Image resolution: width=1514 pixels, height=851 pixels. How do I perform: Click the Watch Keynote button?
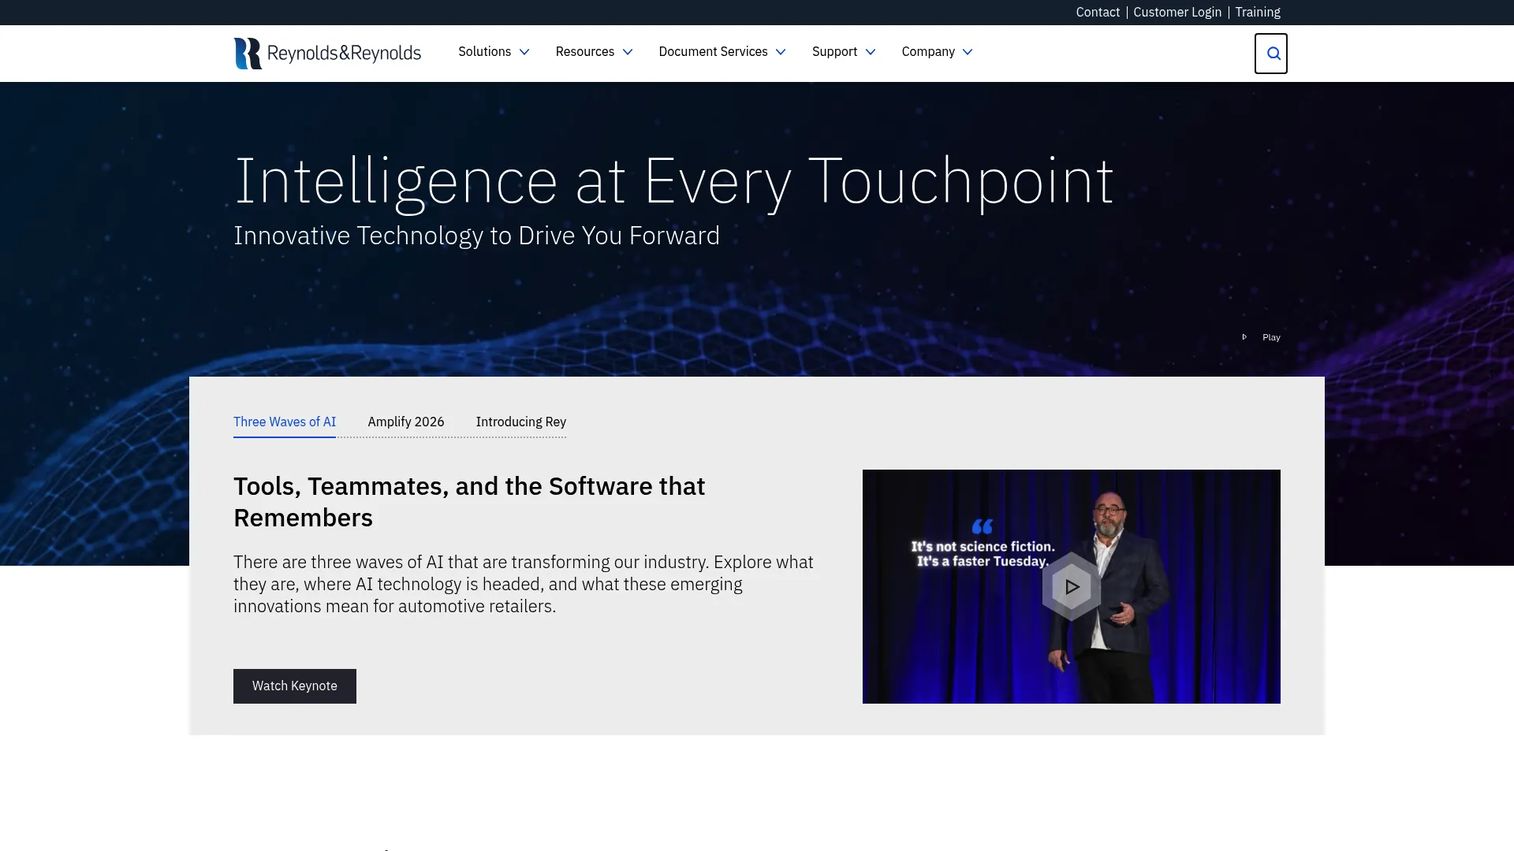click(295, 686)
